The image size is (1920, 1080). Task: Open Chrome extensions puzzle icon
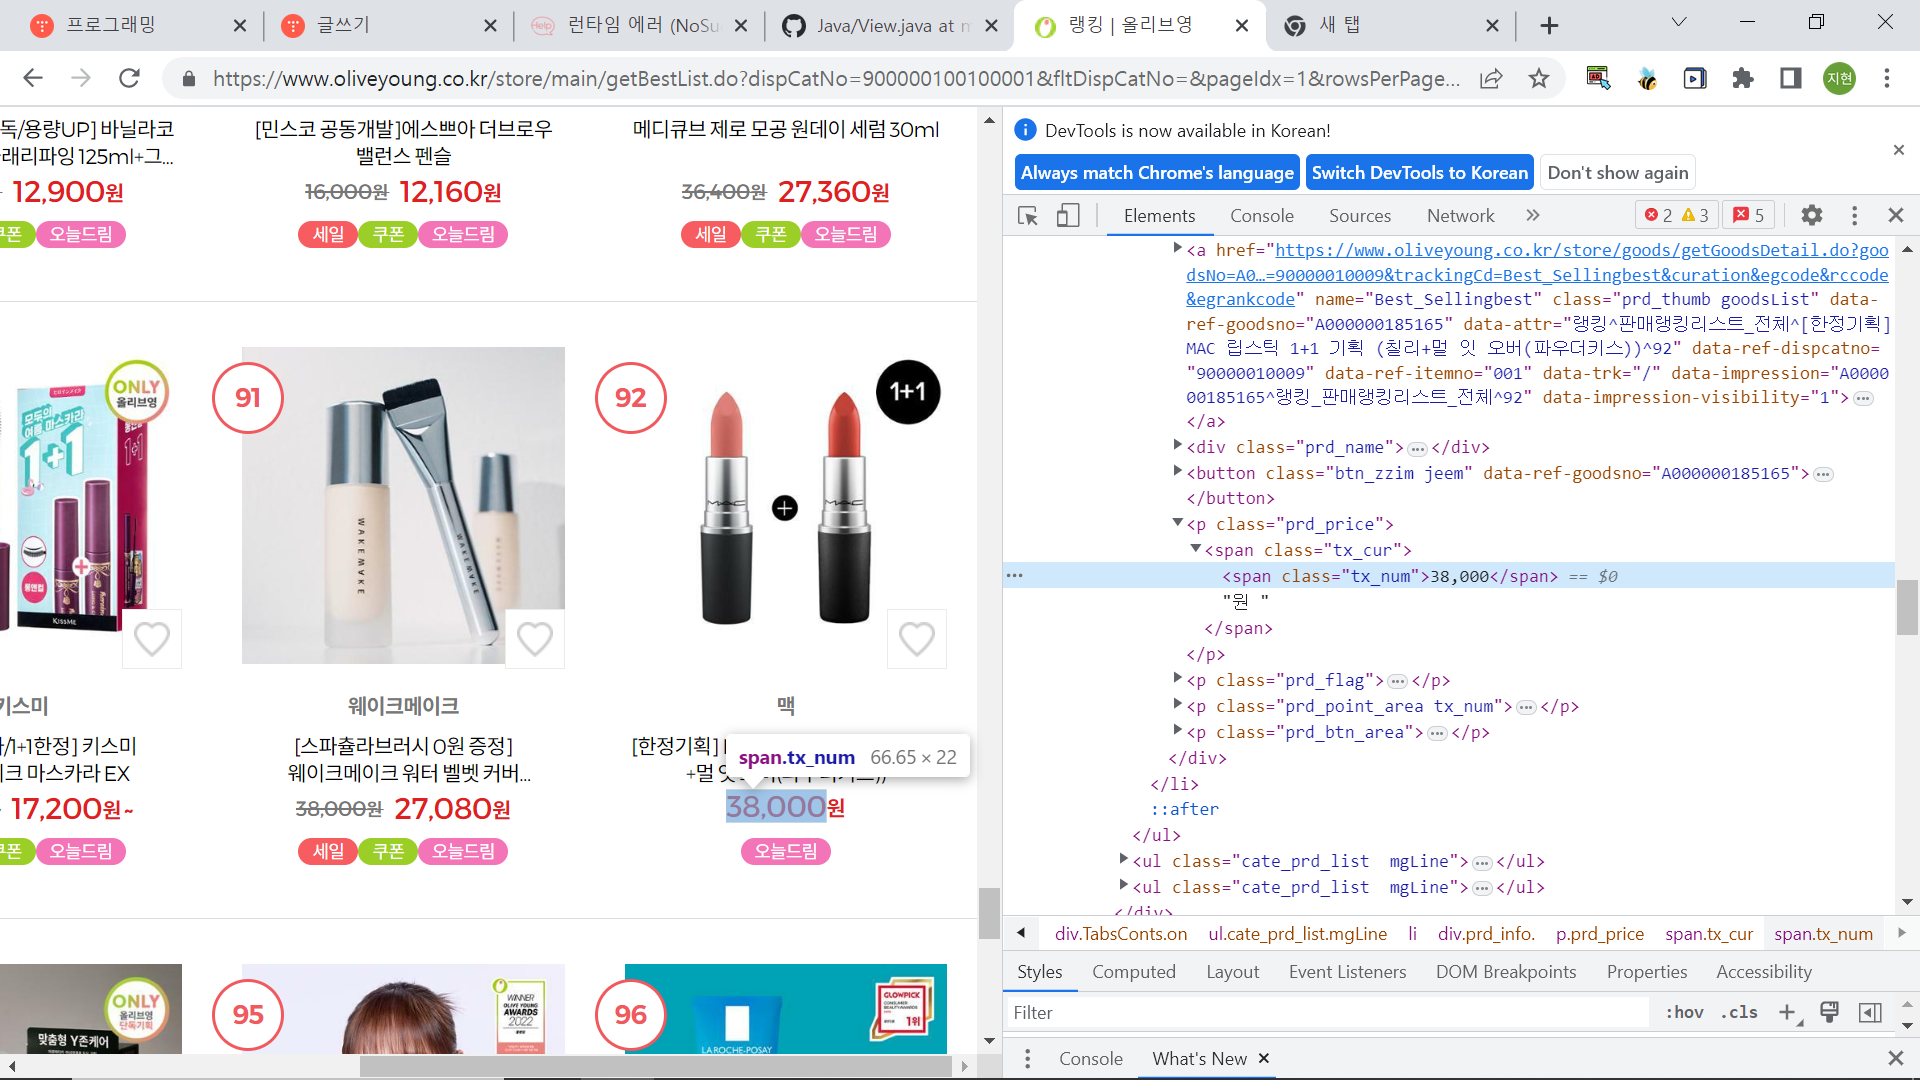click(1743, 78)
